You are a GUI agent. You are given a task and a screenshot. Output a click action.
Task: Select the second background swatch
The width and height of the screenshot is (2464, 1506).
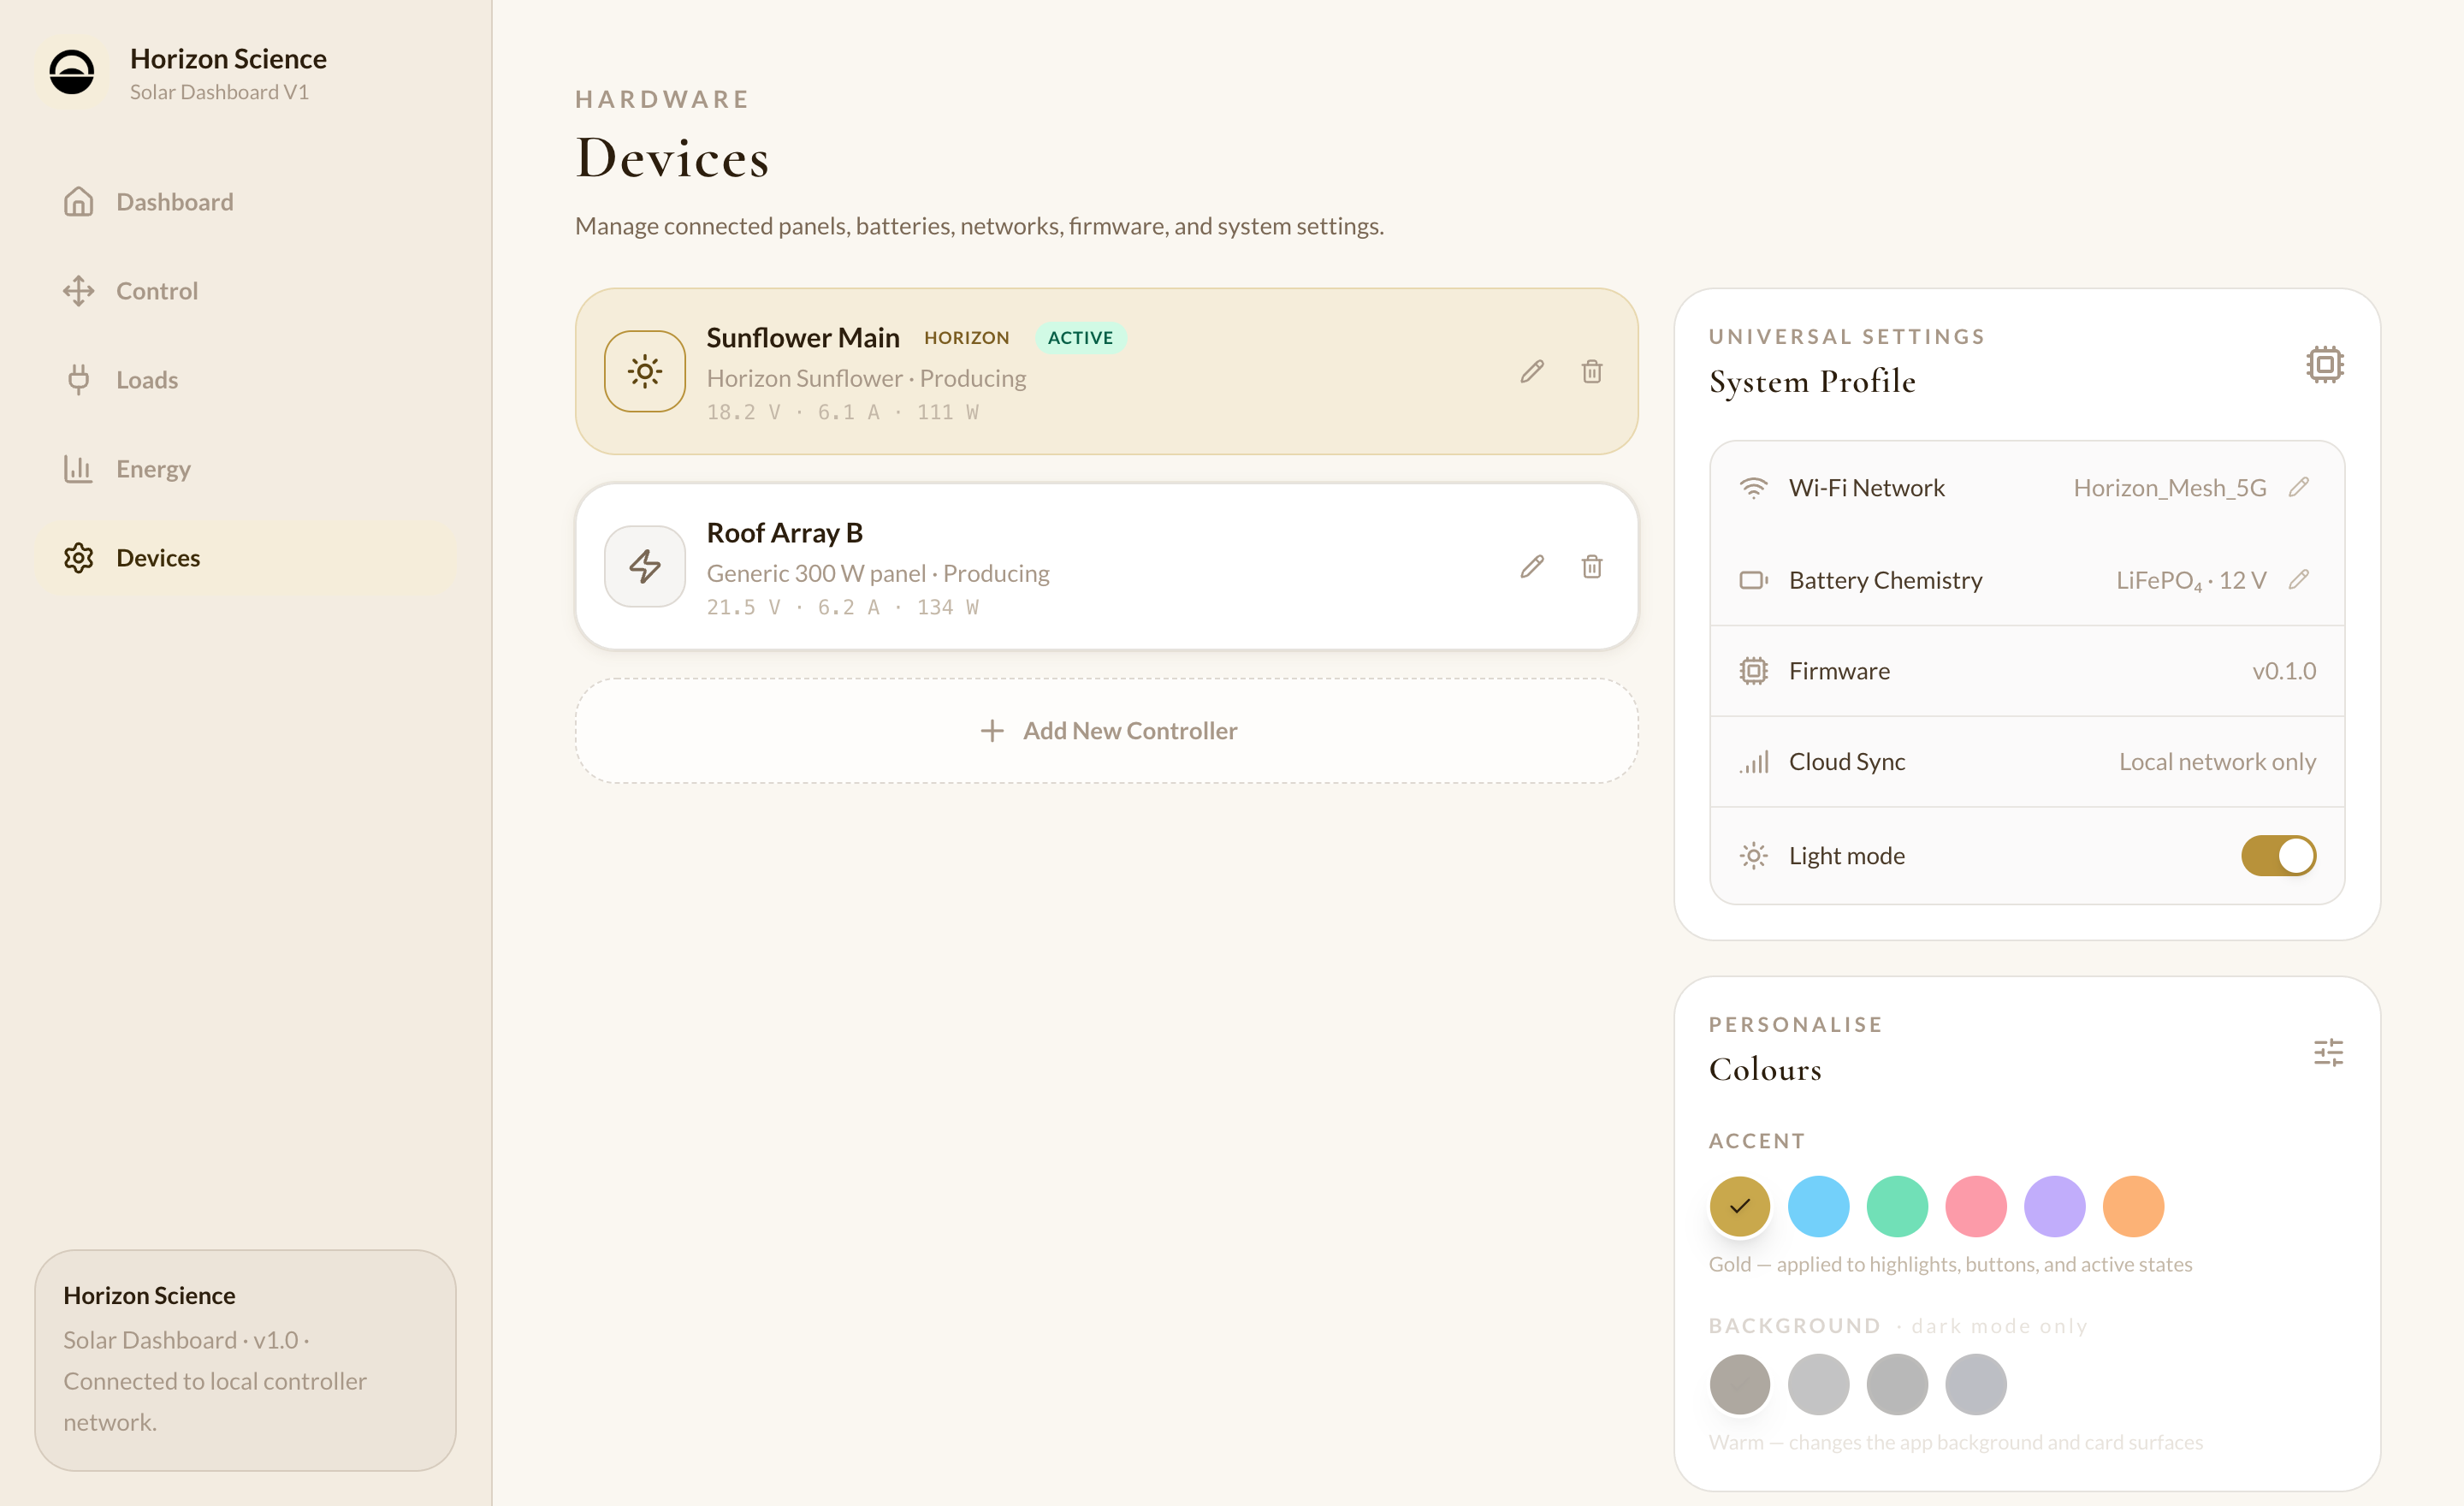click(1819, 1385)
